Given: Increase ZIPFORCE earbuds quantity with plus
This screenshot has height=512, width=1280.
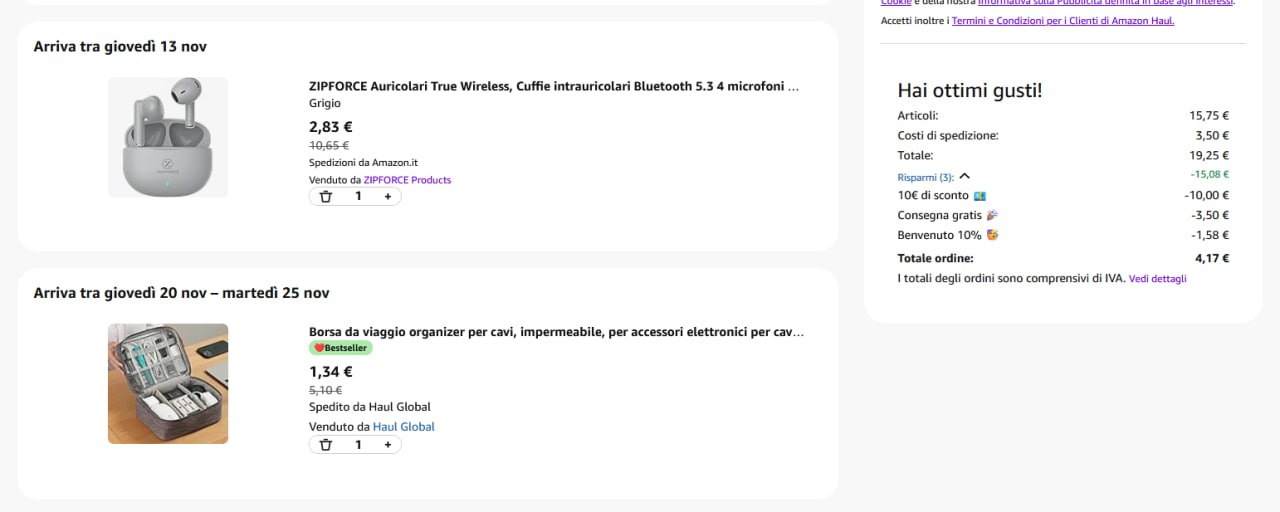Looking at the screenshot, I should pos(388,197).
